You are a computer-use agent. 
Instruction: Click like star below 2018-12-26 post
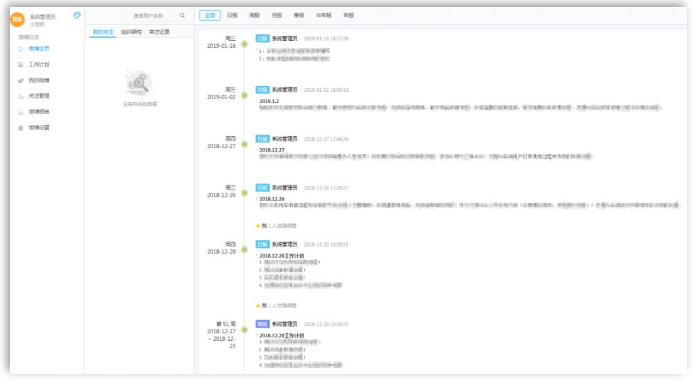(x=258, y=226)
